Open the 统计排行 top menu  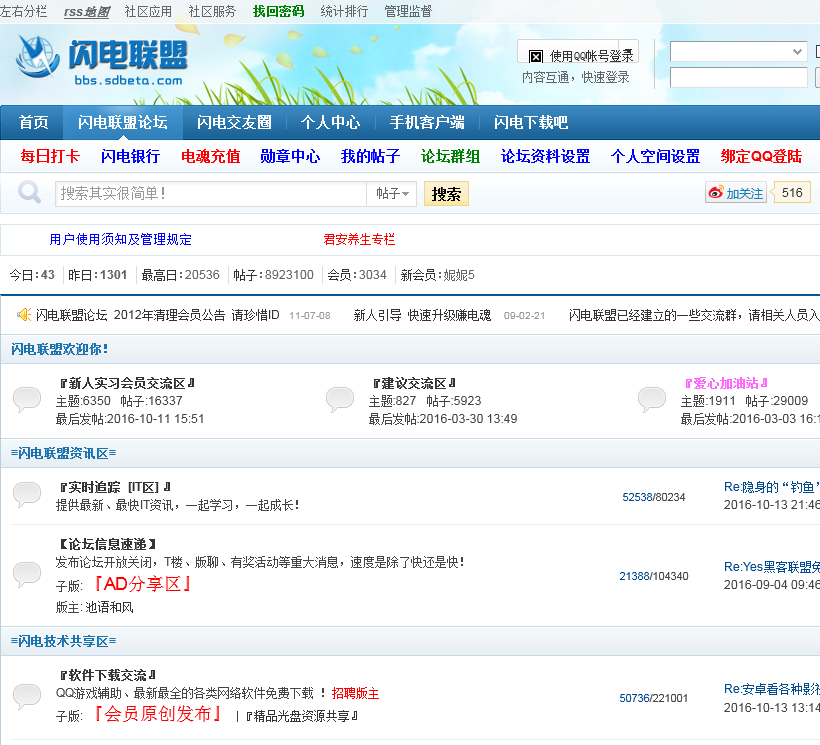pyautogui.click(x=344, y=11)
